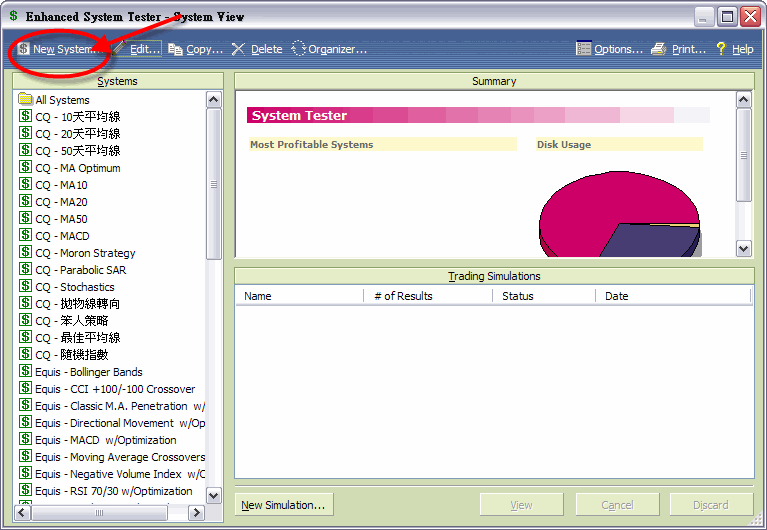The image size is (767, 530).
Task: Click Print in the toolbar
Action: pyautogui.click(x=678, y=49)
